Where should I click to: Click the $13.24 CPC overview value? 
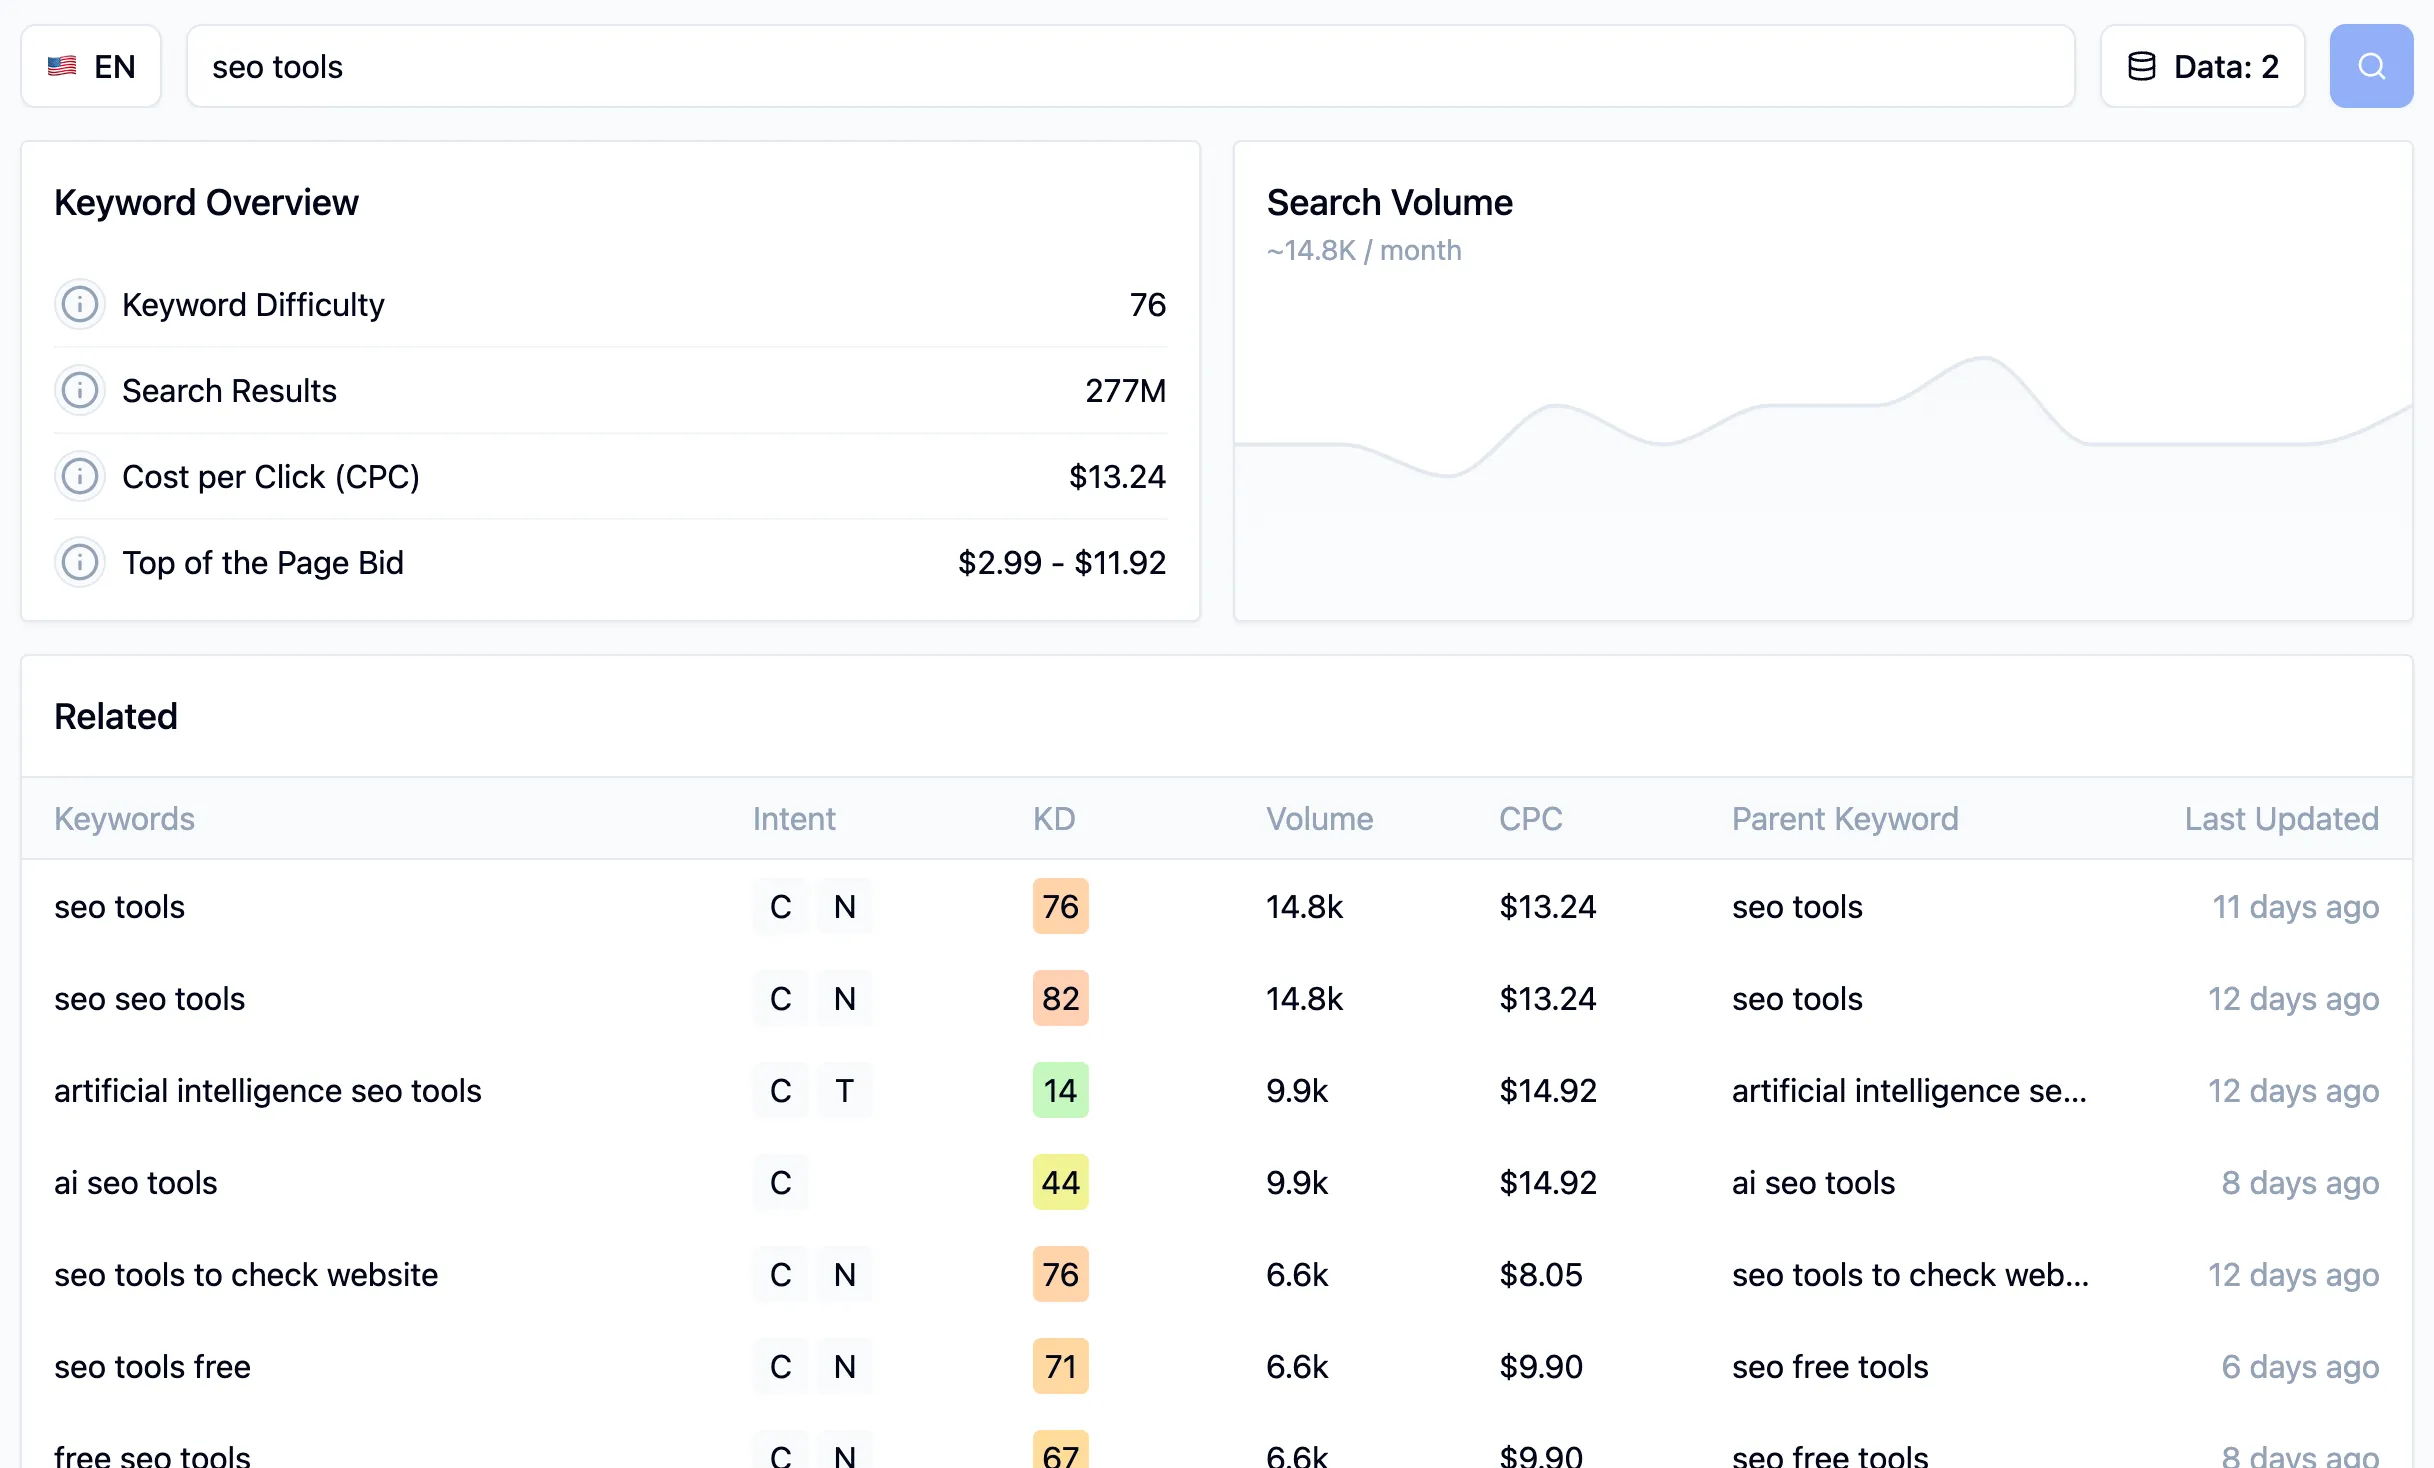pos(1117,476)
